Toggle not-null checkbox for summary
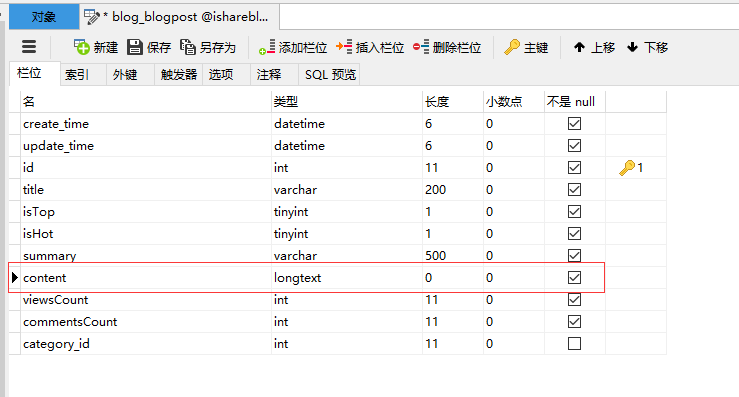The height and width of the screenshot is (397, 739). point(574,256)
